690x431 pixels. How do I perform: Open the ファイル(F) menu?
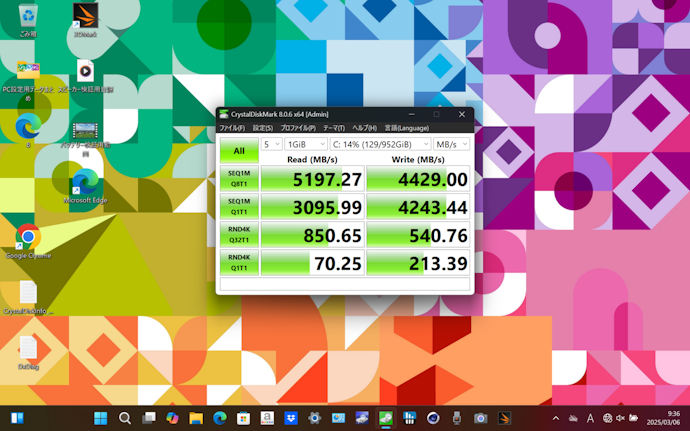pos(232,128)
